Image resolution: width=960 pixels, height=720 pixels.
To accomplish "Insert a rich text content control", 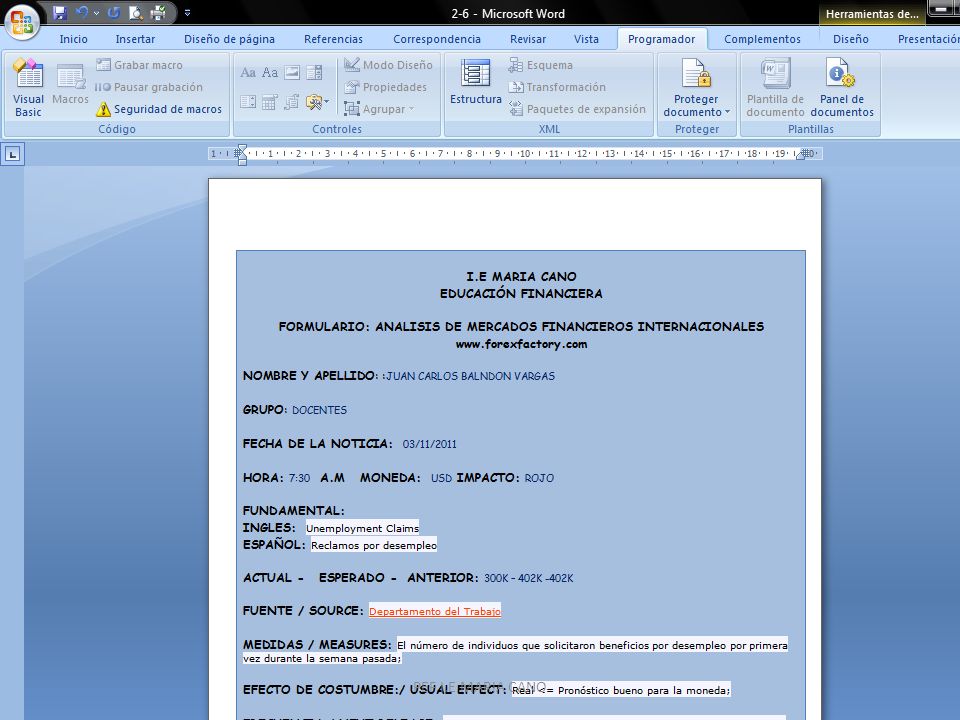I will click(x=248, y=73).
